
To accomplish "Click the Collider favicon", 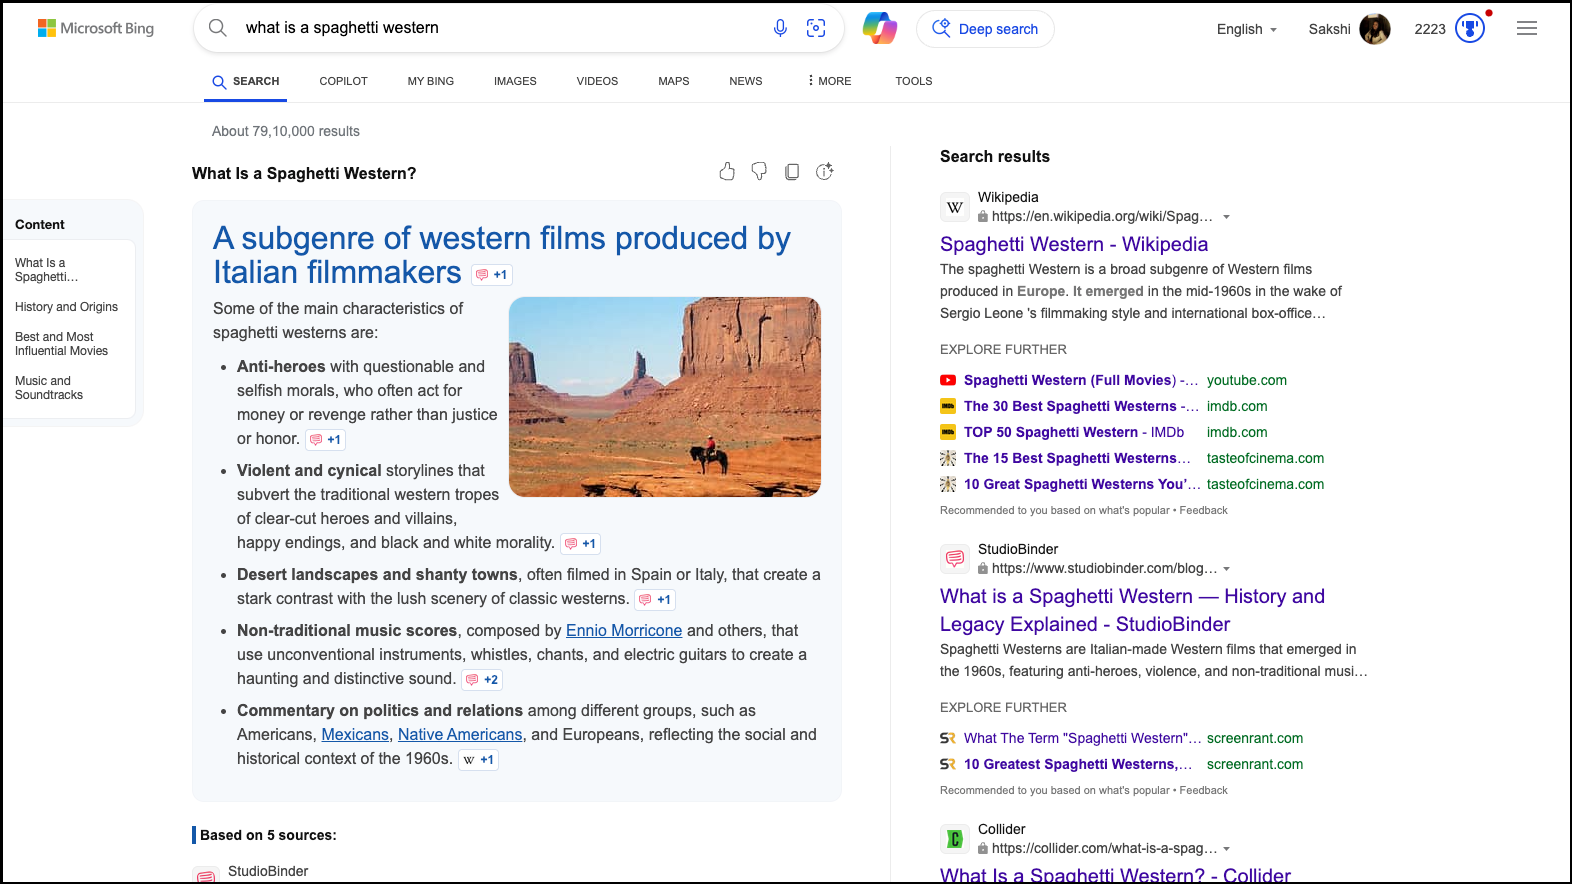I will click(x=955, y=839).
